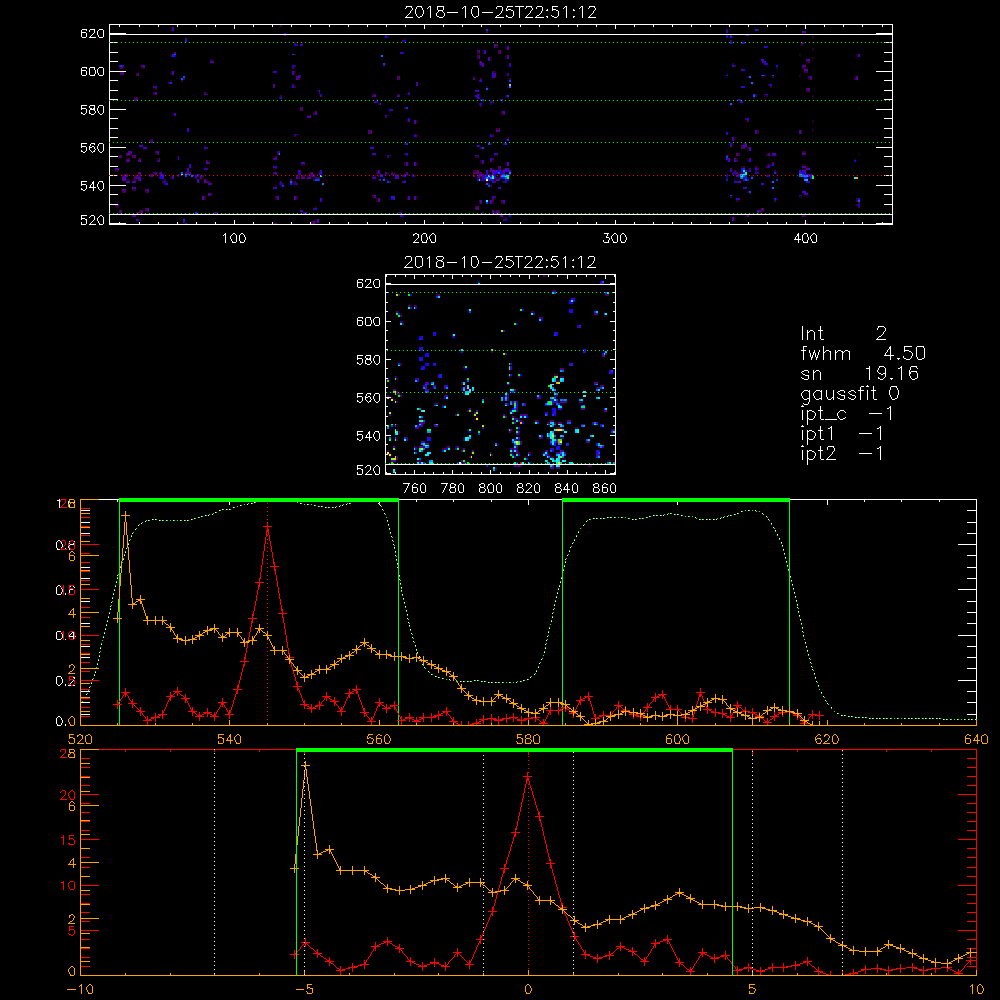Screen dimensions: 1000x1000
Task: Select the red y-axis label '20'
Action: (67, 795)
